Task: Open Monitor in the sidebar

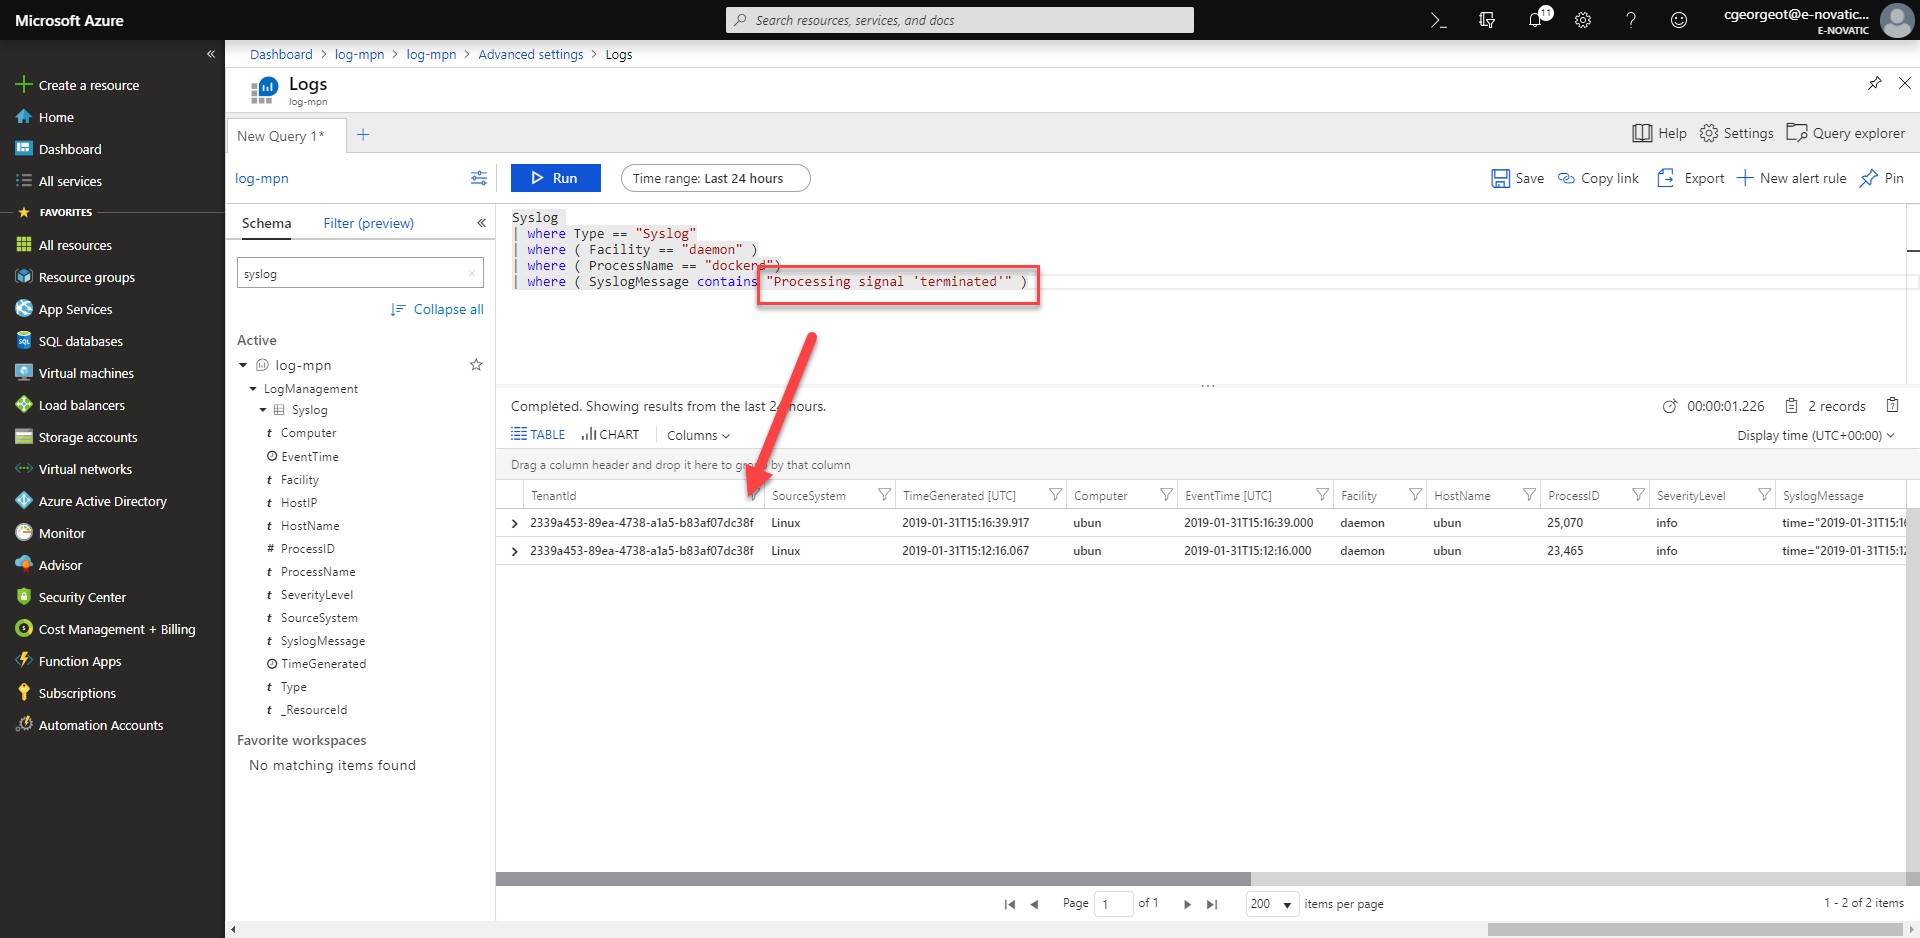Action: [x=62, y=533]
